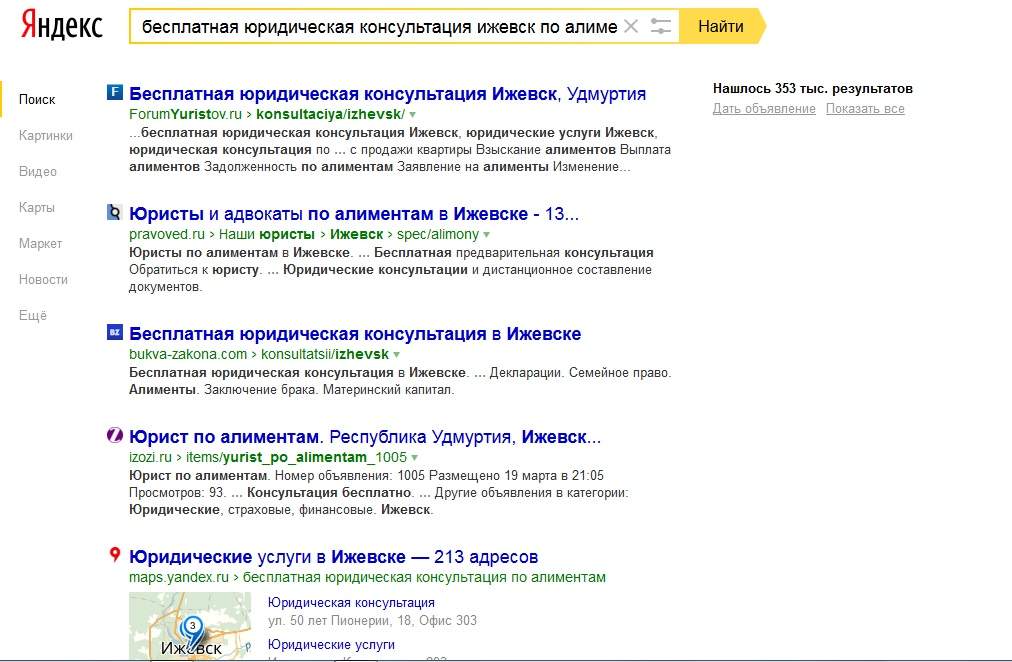Open result 'Юристы и адвокаты по алиментам в Ижевске'

[354, 214]
